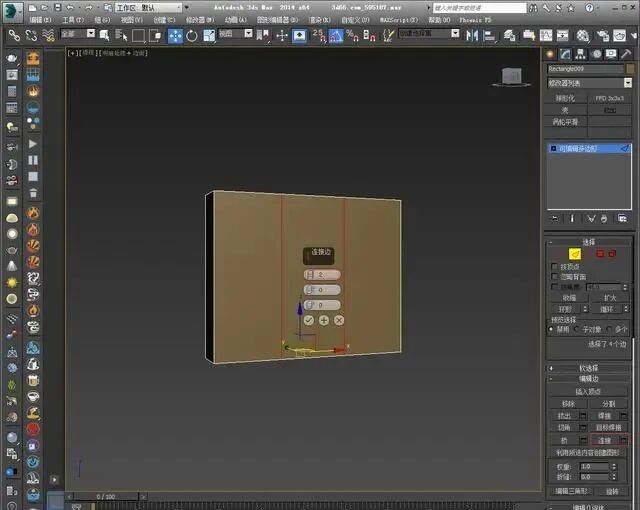Click the Pin Stack icon below modifier stack

pos(555,219)
